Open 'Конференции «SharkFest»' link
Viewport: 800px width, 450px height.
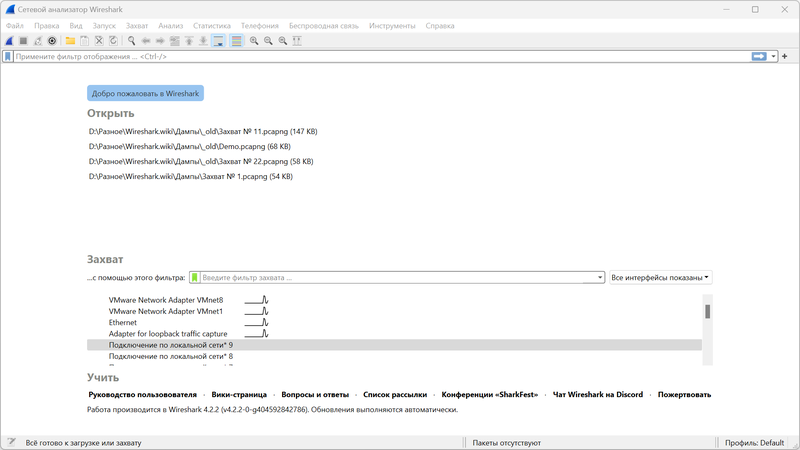pyautogui.click(x=490, y=394)
